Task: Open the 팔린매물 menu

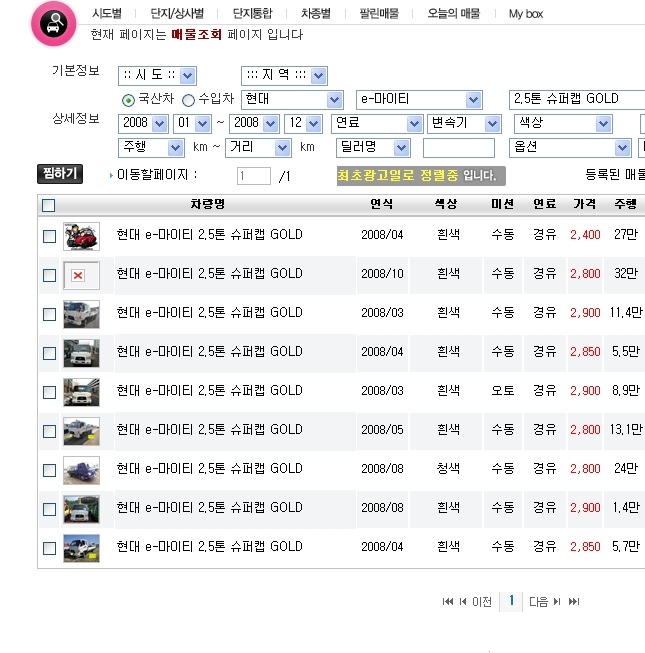Action: (379, 14)
